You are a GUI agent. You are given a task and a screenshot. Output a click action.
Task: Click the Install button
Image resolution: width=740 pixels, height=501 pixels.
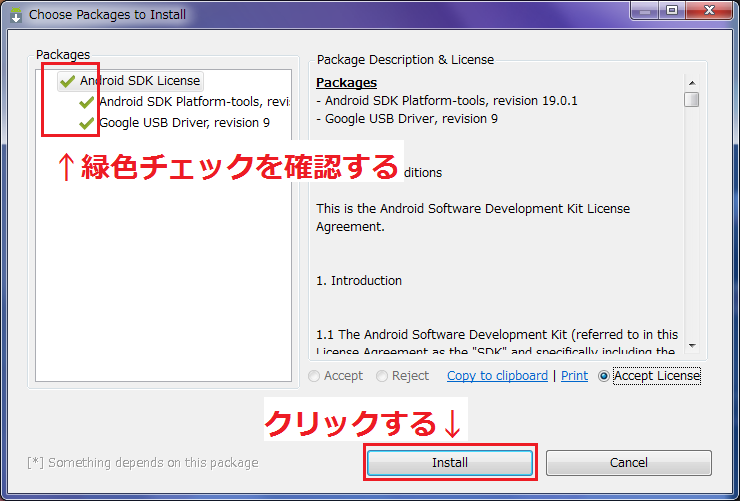coord(450,462)
